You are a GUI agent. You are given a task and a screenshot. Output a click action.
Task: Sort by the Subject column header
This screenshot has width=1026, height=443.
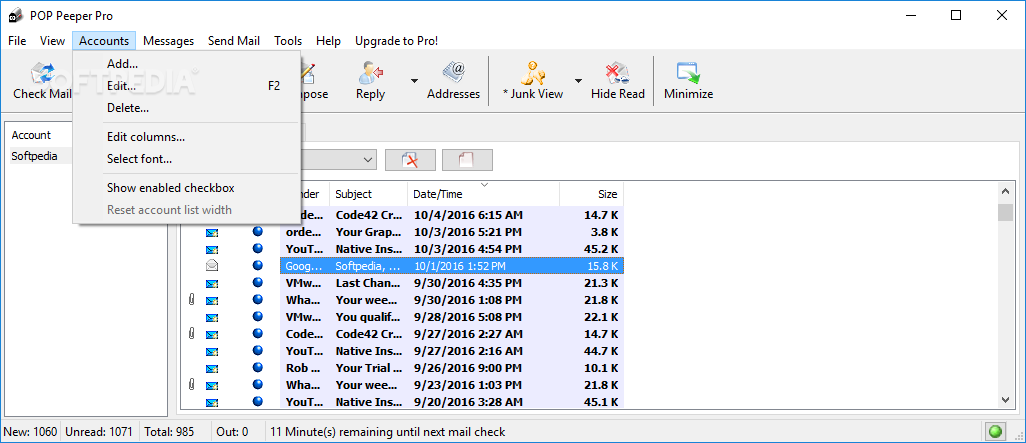coord(368,194)
